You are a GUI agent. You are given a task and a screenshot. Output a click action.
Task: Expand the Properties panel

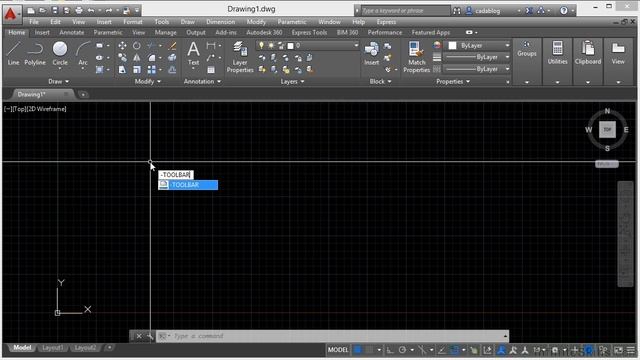(453, 82)
